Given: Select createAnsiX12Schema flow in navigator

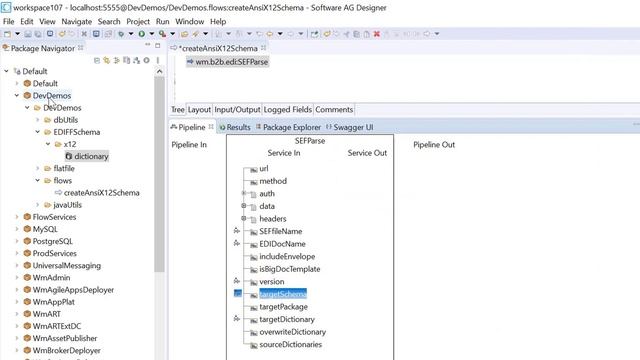Looking at the screenshot, I should (97, 193).
